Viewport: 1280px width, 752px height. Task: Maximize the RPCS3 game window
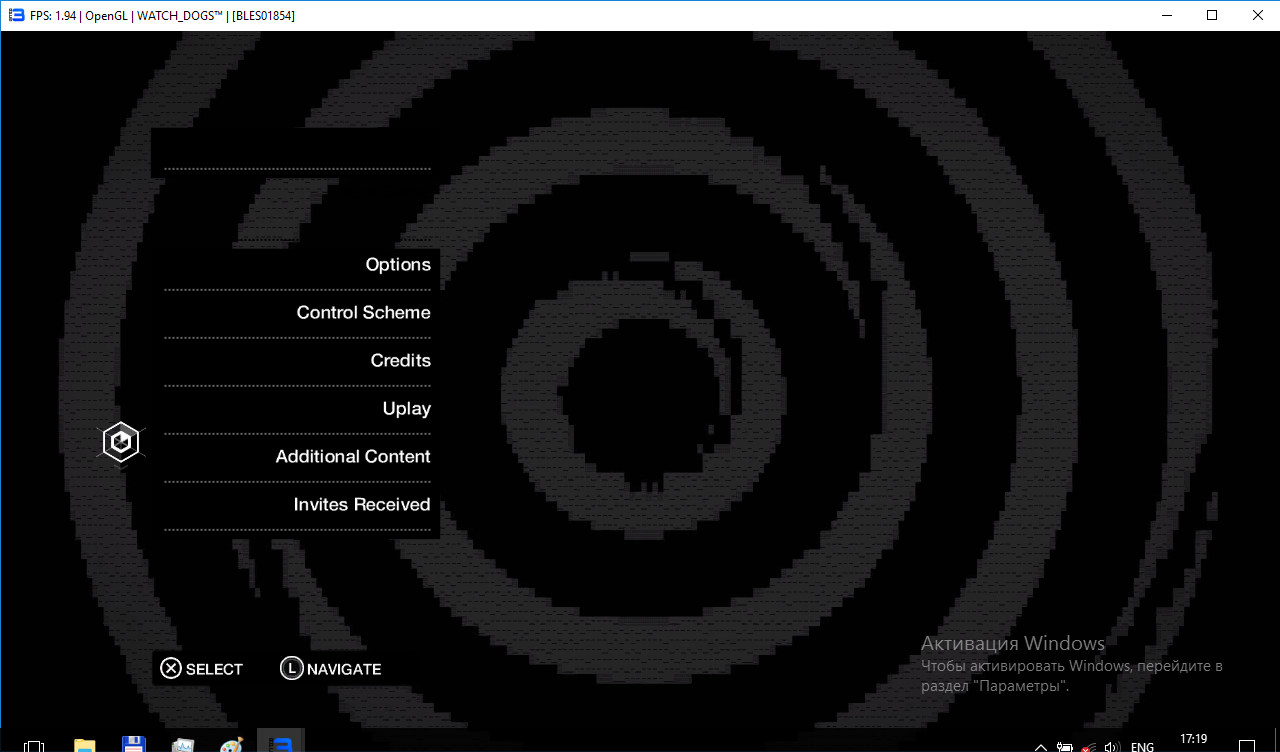[1212, 15]
